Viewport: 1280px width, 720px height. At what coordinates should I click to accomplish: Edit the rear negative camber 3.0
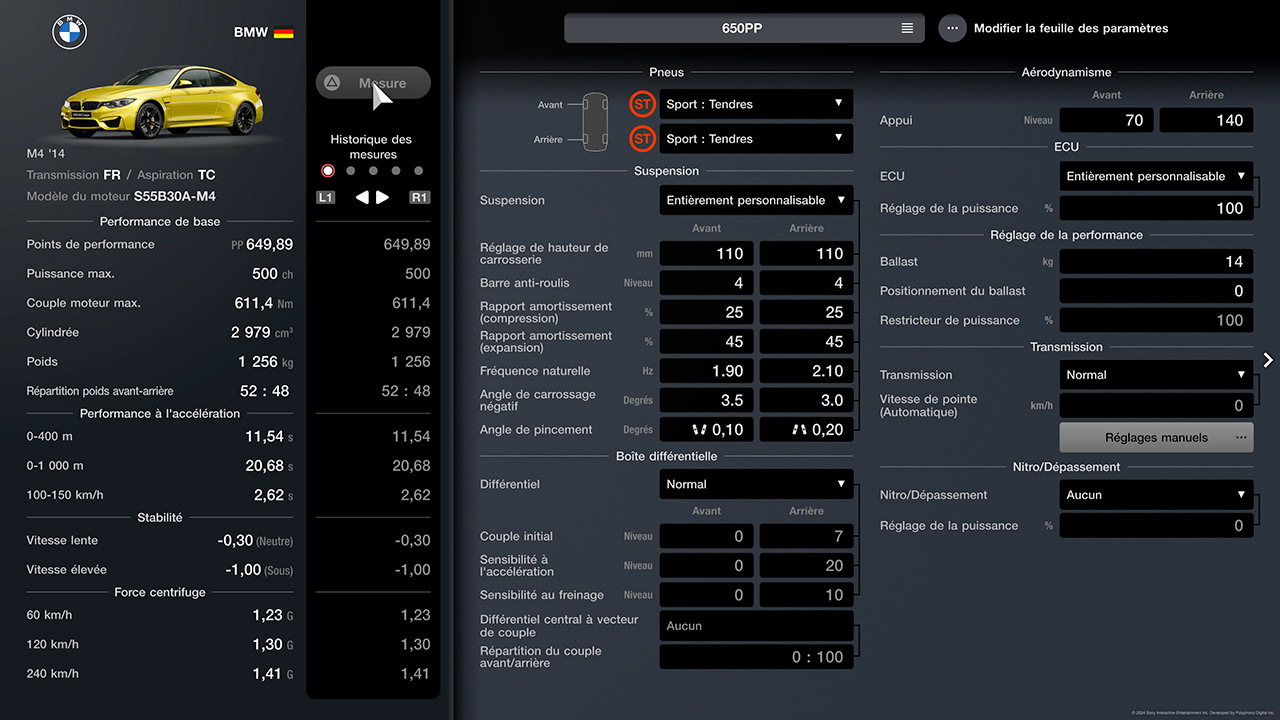click(x=806, y=400)
